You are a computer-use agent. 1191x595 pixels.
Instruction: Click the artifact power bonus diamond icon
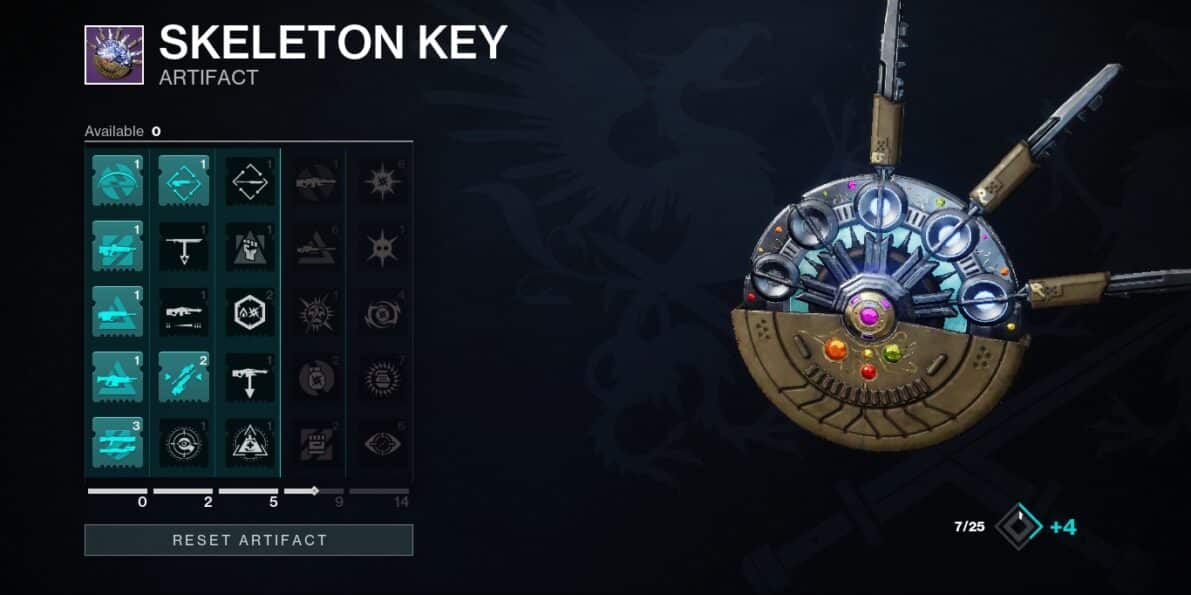[1018, 527]
